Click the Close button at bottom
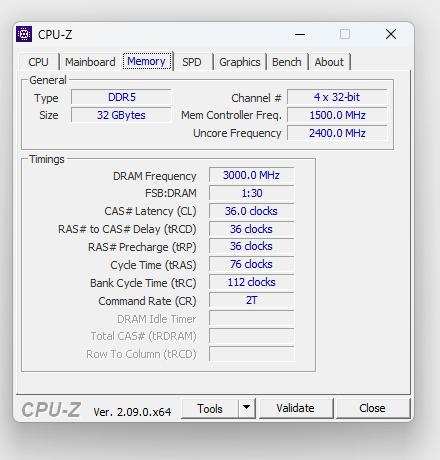Screen dimensions: 440x460 click(373, 408)
